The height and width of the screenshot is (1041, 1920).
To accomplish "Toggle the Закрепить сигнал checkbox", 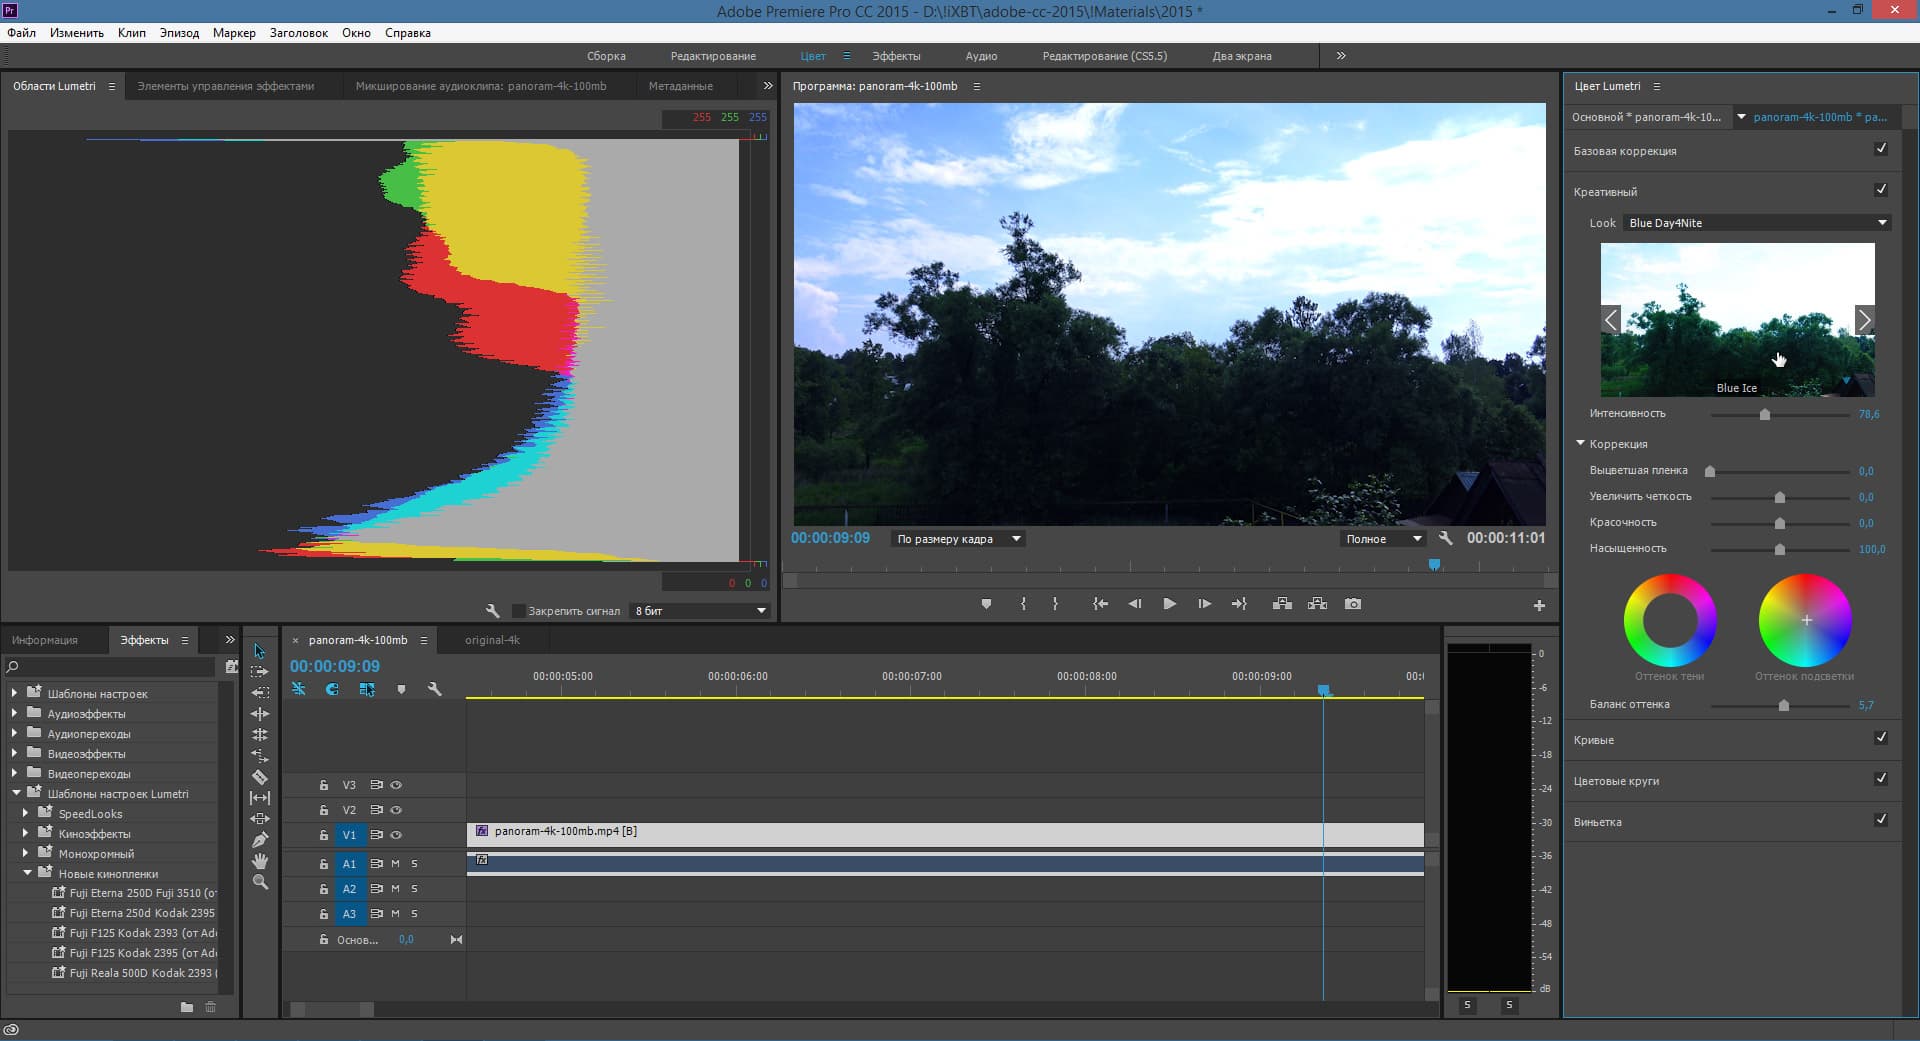I will tap(518, 611).
